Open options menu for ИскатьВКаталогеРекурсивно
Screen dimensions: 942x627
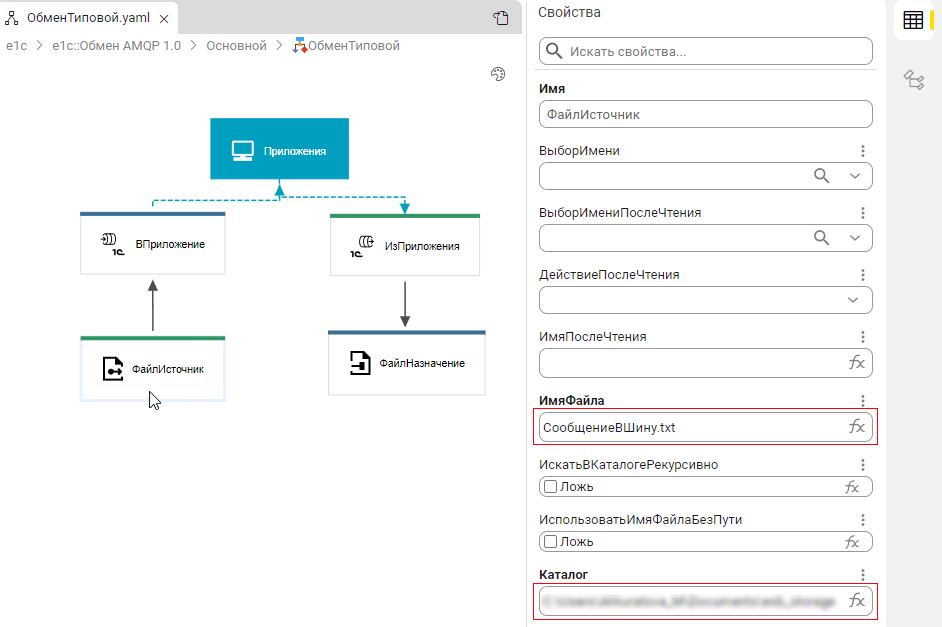point(863,465)
